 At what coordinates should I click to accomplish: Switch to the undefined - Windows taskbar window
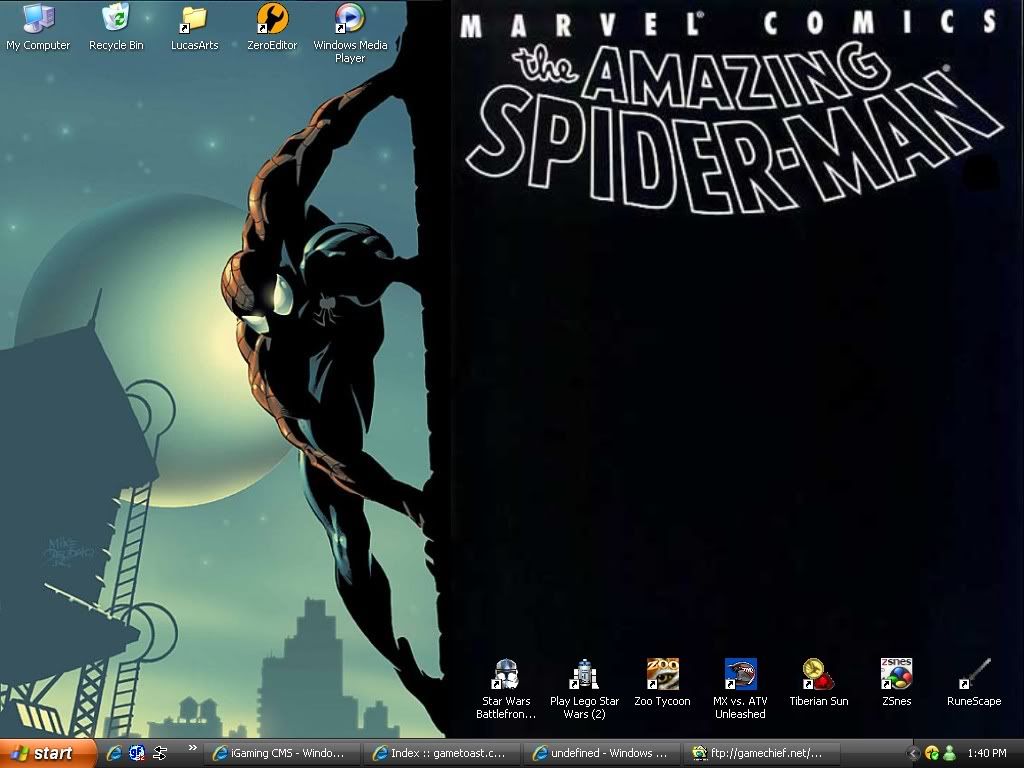point(601,754)
